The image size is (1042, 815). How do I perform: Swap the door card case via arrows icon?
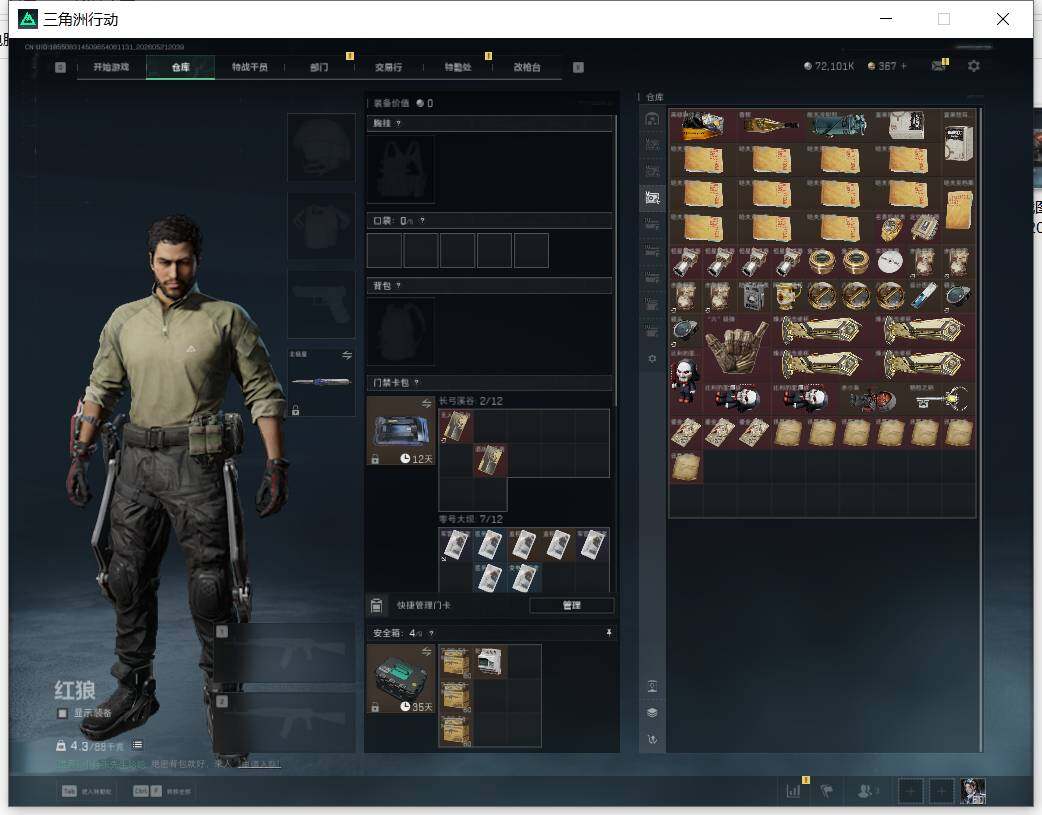click(427, 404)
